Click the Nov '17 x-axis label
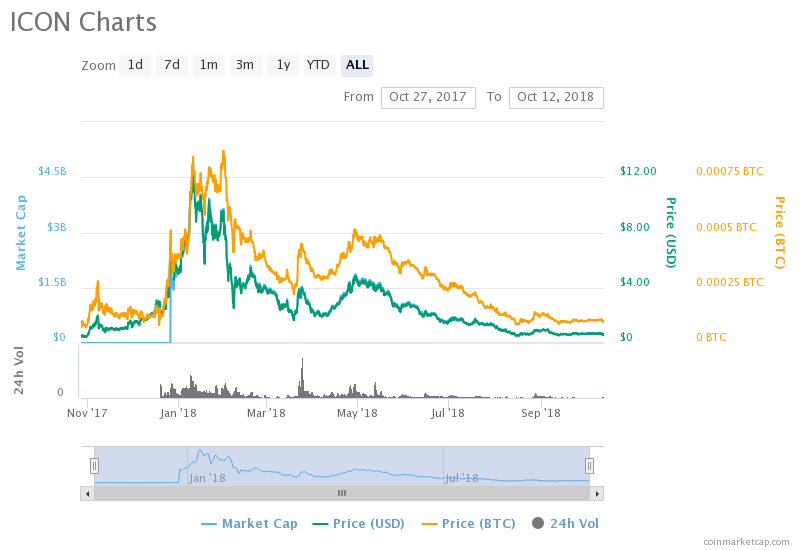Screen dimensions: 800x550 (x=87, y=413)
